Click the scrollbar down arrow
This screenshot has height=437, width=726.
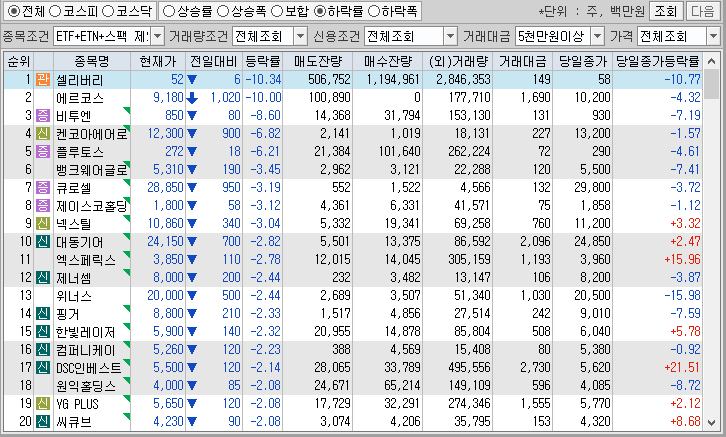point(711,423)
